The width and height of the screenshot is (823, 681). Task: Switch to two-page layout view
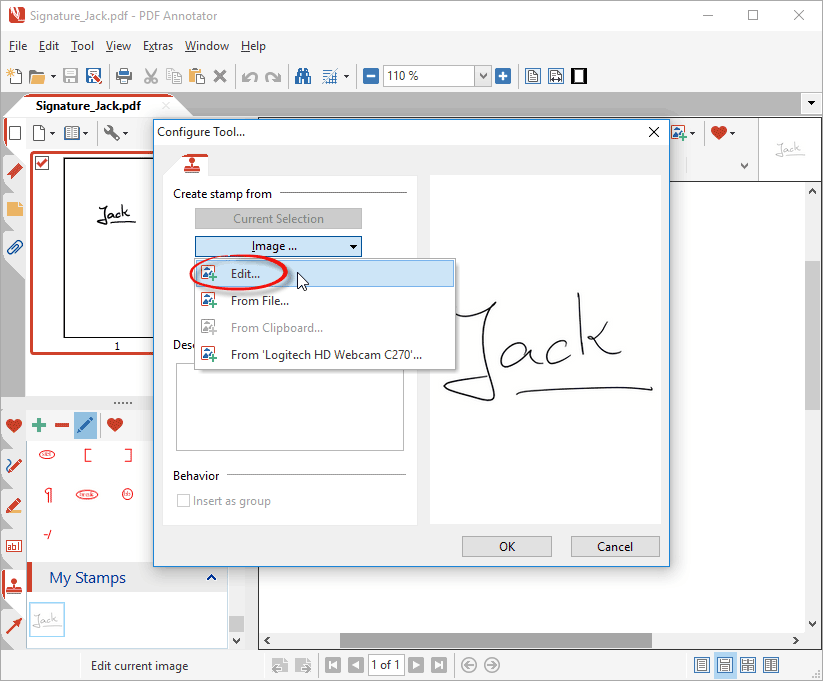pos(770,665)
